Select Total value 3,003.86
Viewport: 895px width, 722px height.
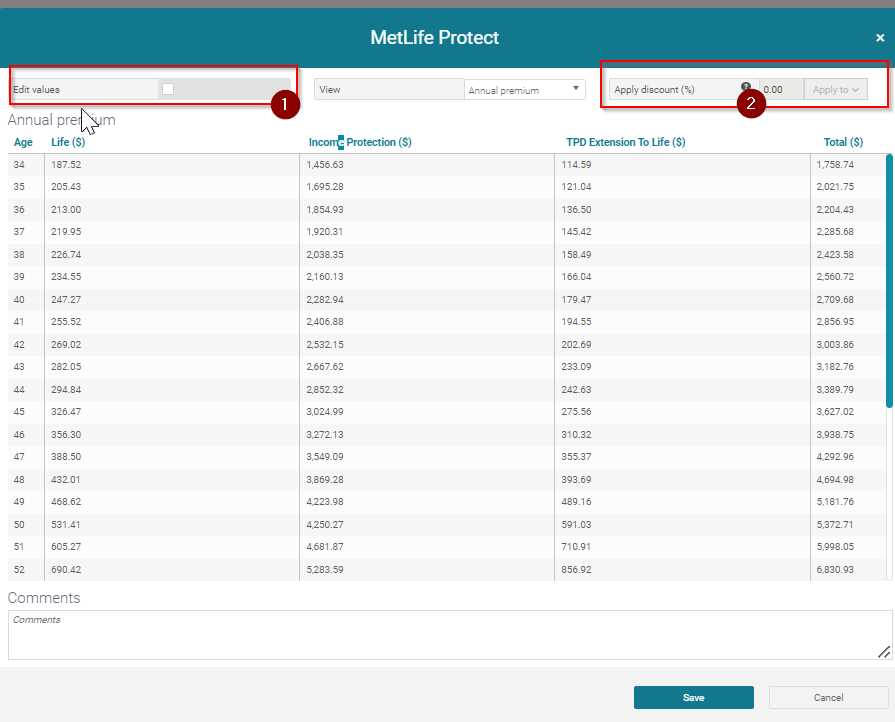pos(835,345)
